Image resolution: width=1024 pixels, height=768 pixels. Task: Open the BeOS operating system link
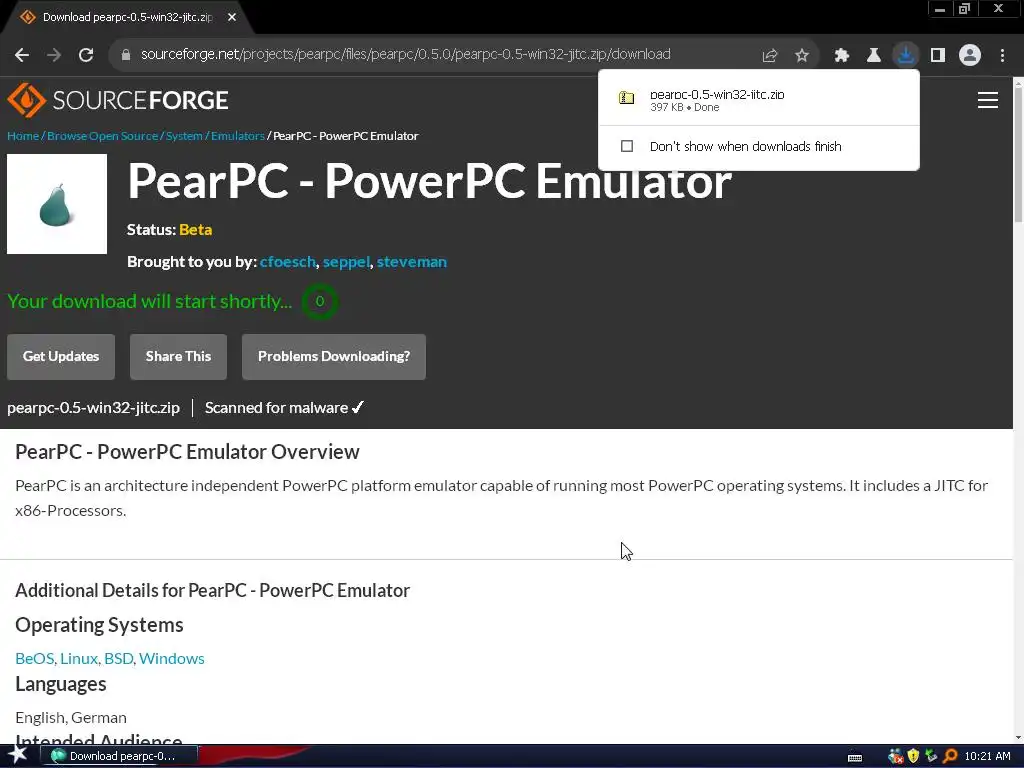tap(35, 658)
